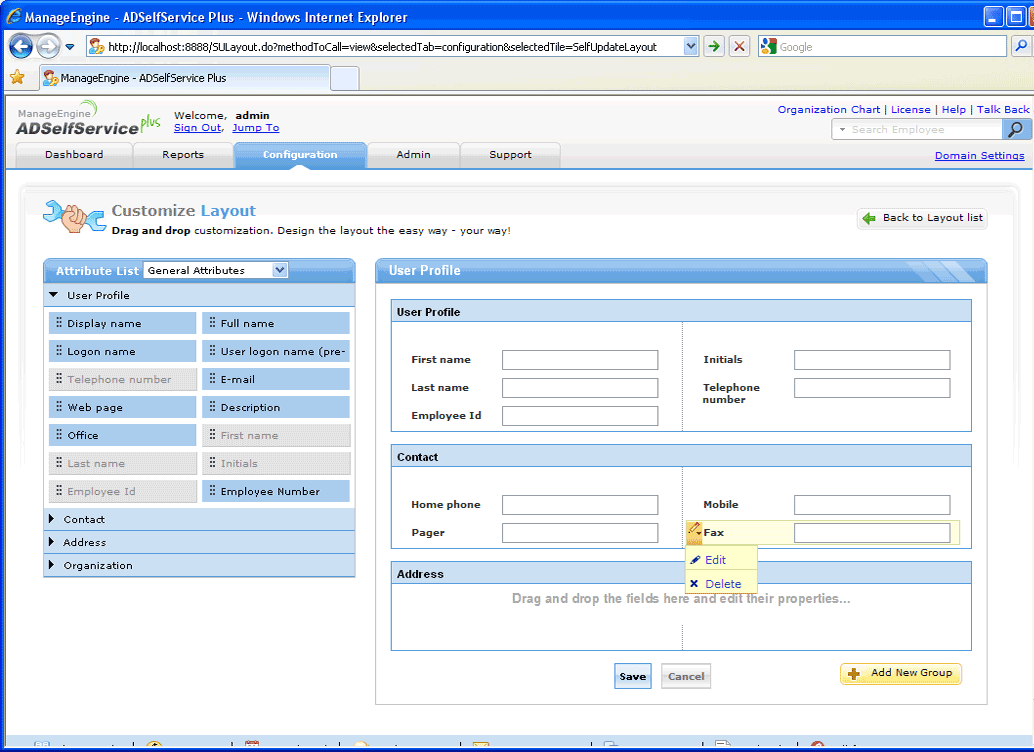This screenshot has width=1034, height=752.
Task: Click the ADSelfService Plus logo
Action: coord(88,119)
